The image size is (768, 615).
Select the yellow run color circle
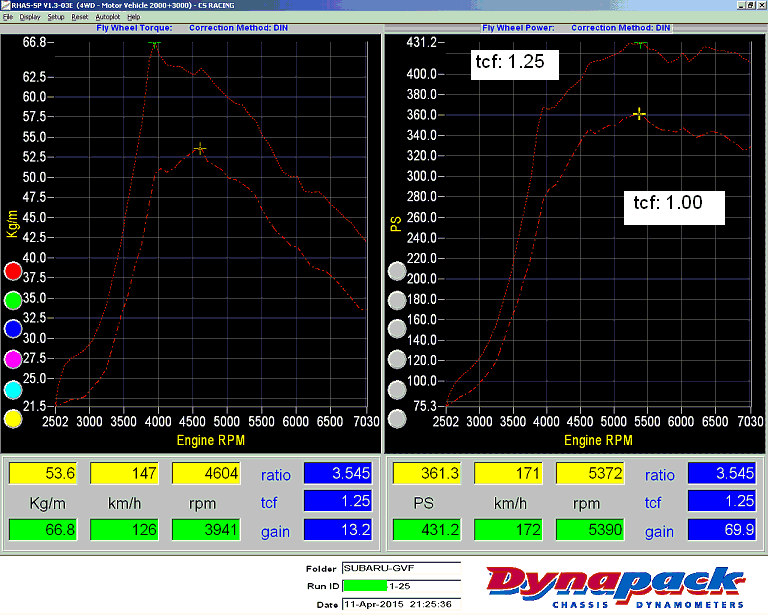[x=13, y=419]
